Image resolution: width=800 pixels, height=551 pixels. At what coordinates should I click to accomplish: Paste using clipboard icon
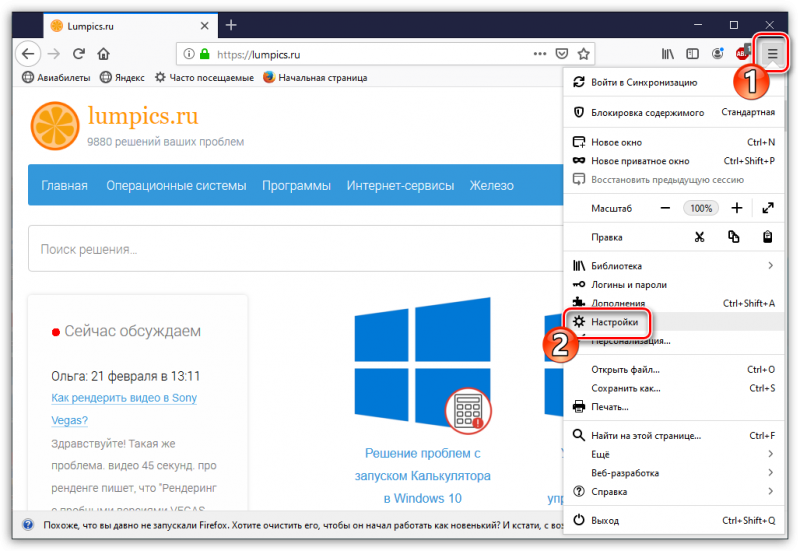coord(767,237)
